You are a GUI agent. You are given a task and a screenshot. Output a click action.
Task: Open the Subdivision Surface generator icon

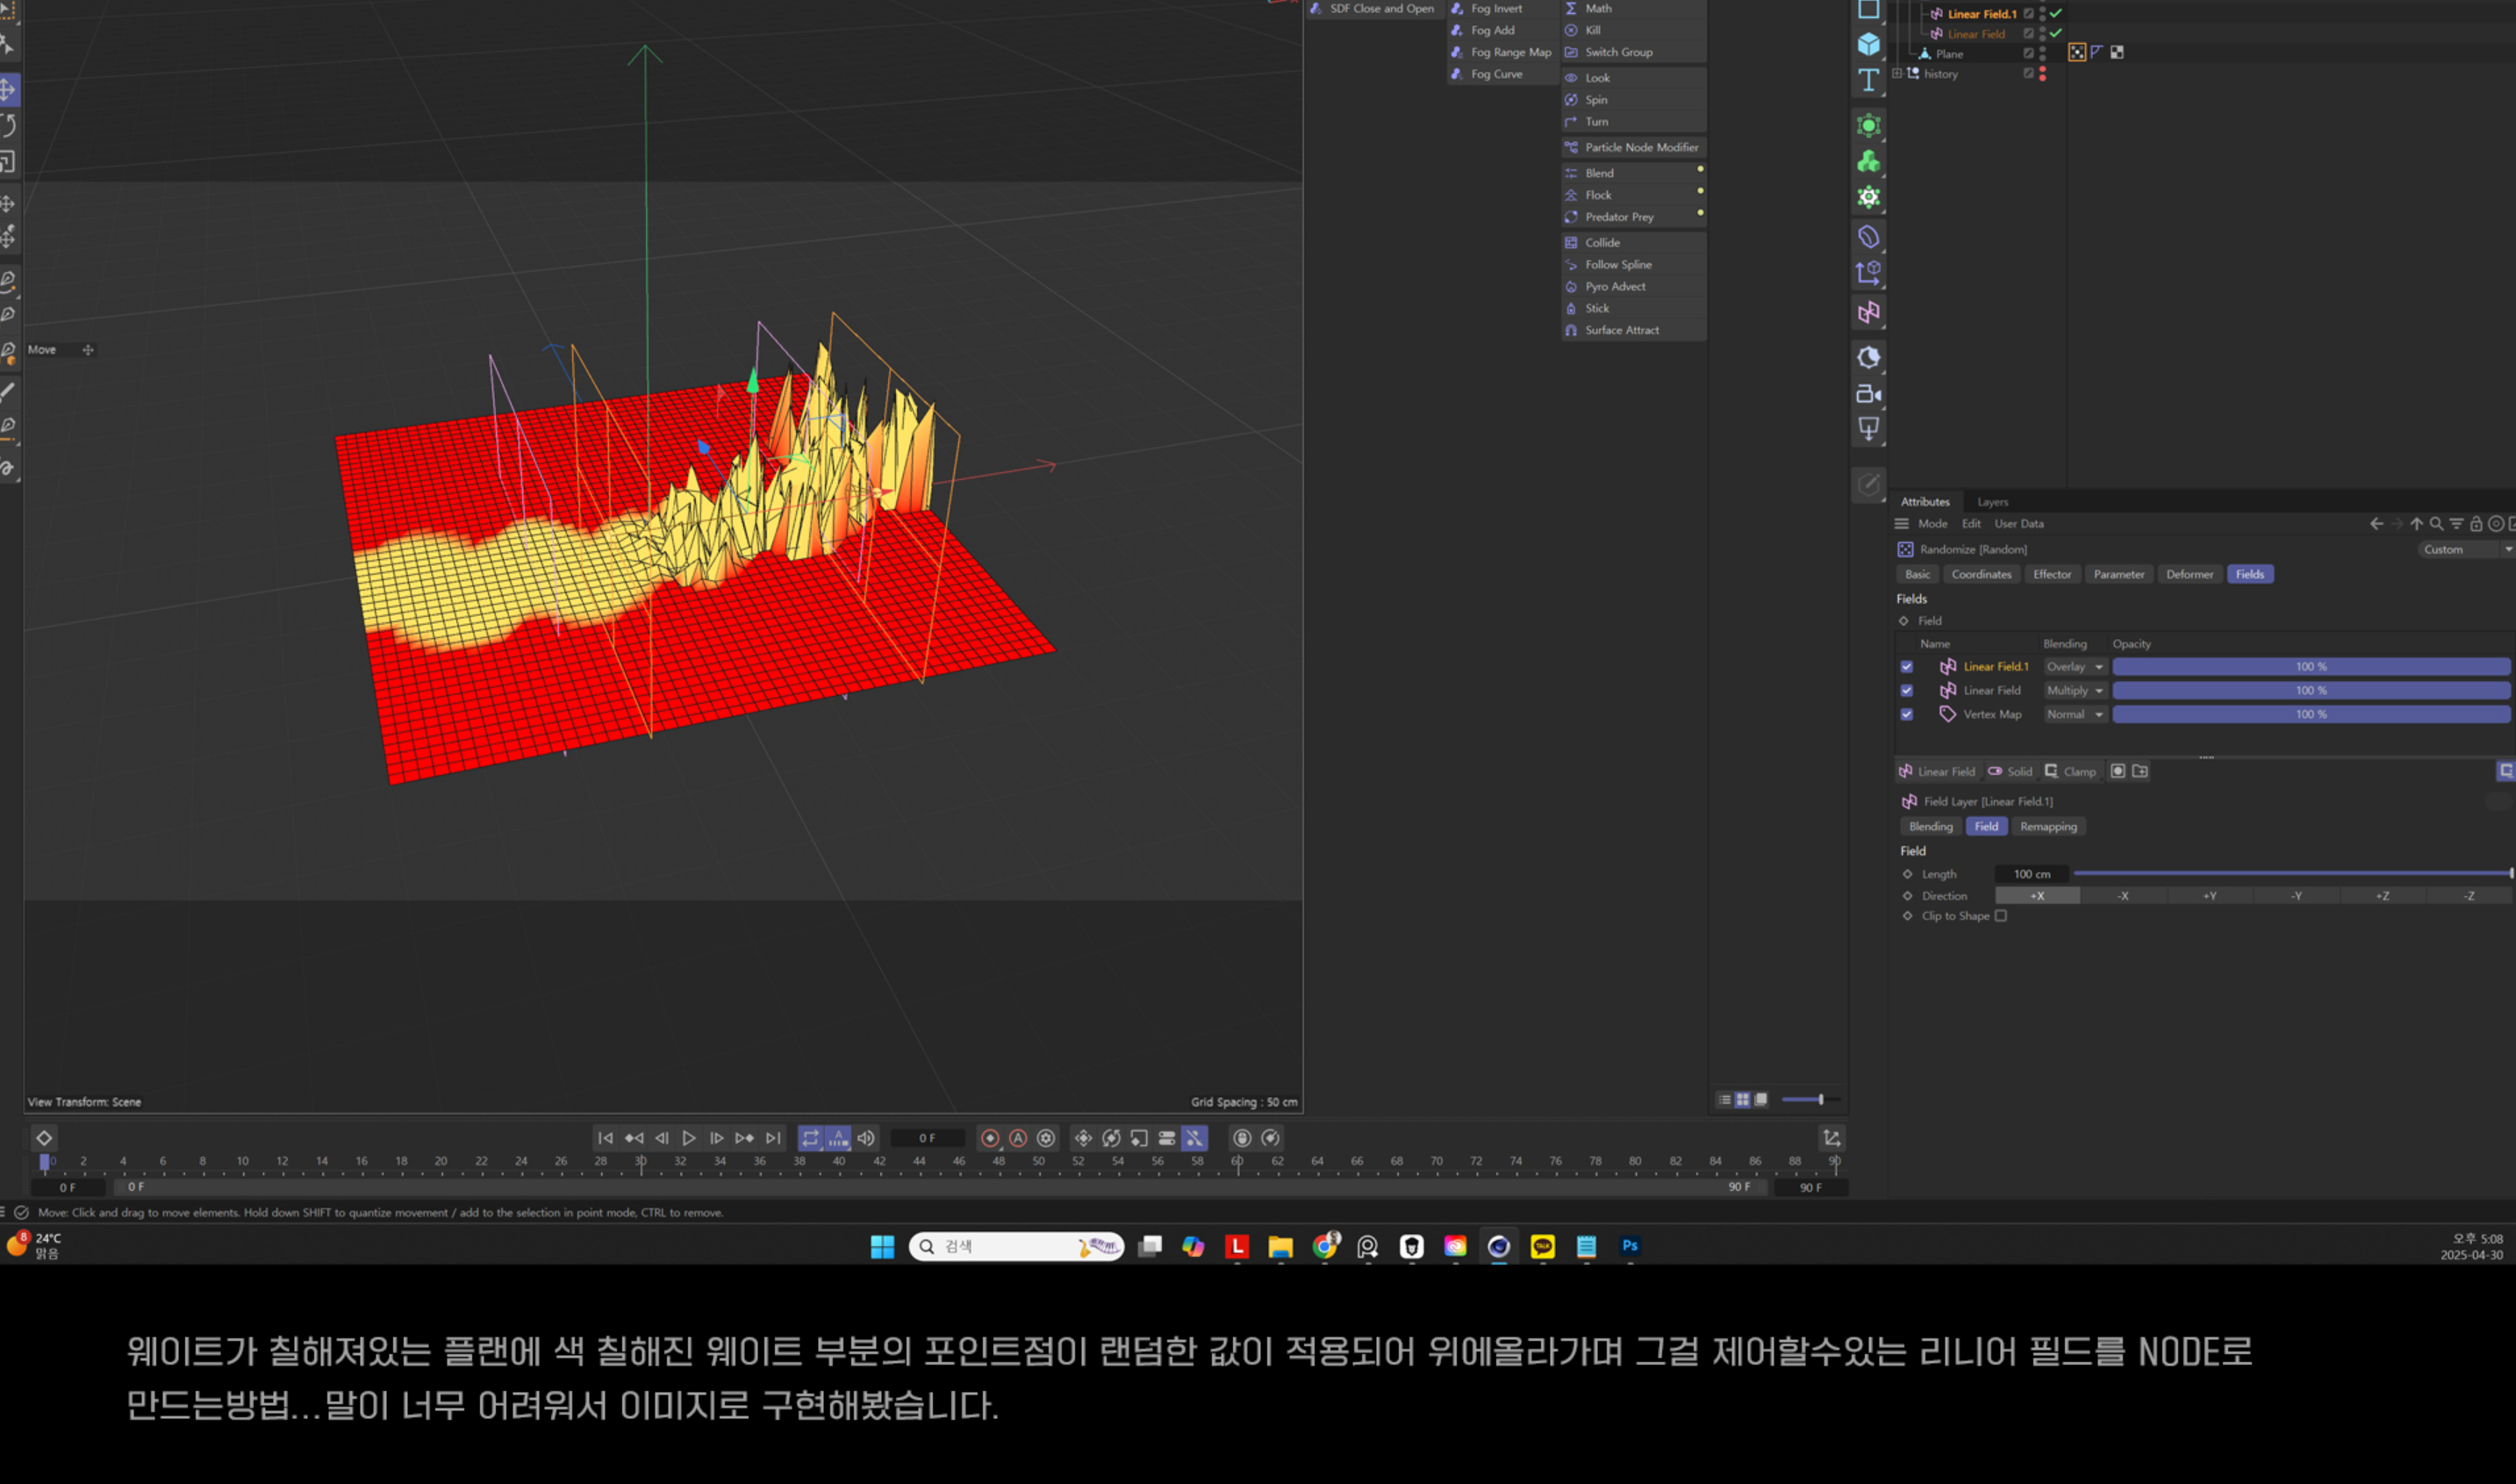pyautogui.click(x=1868, y=125)
